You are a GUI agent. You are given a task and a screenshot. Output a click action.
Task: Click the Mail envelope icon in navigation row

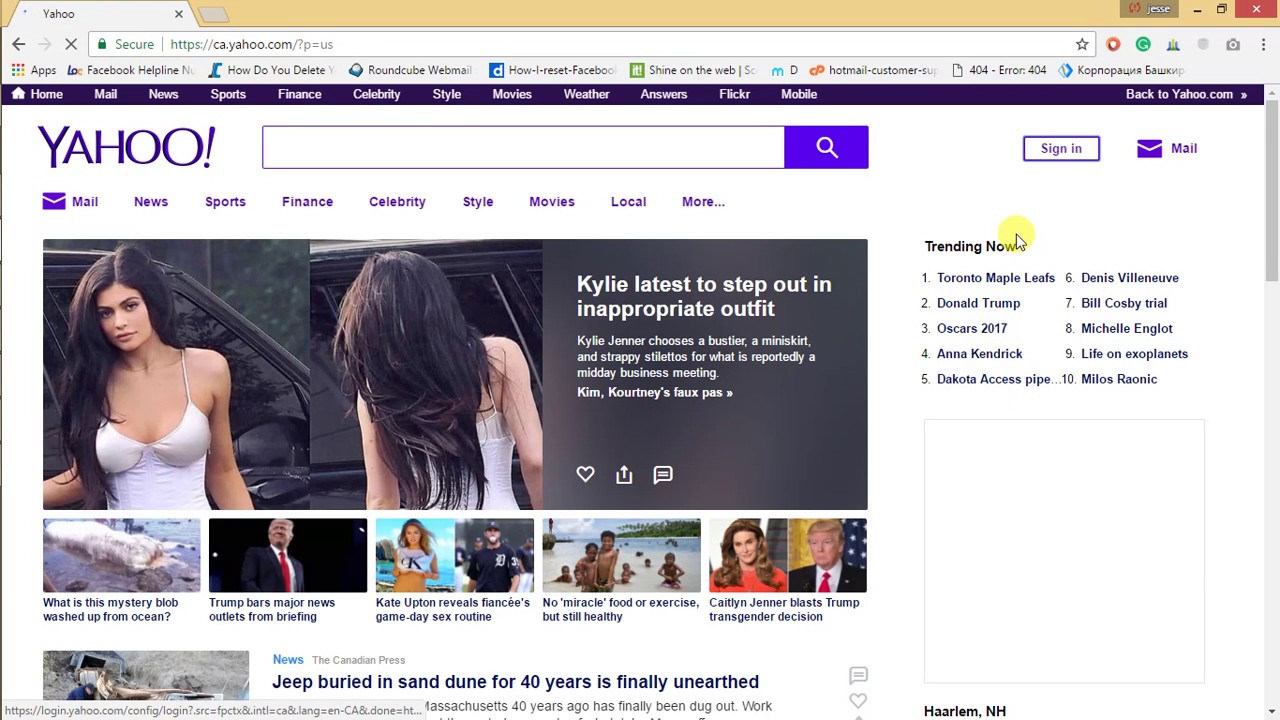coord(54,201)
